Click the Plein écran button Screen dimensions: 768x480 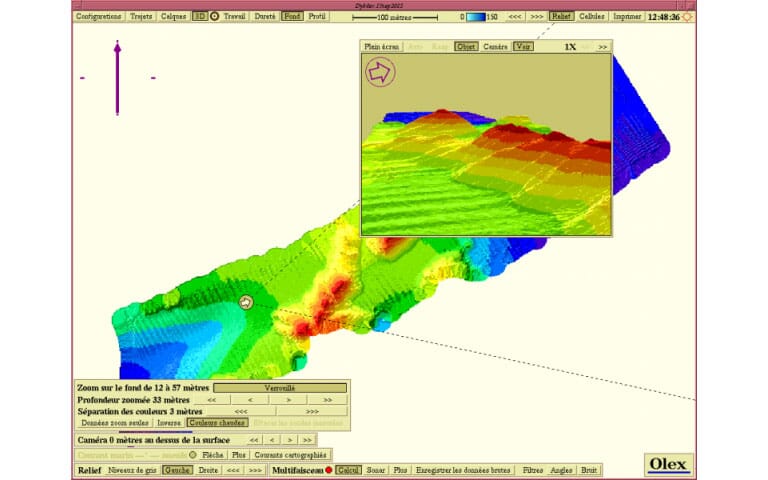coord(383,46)
